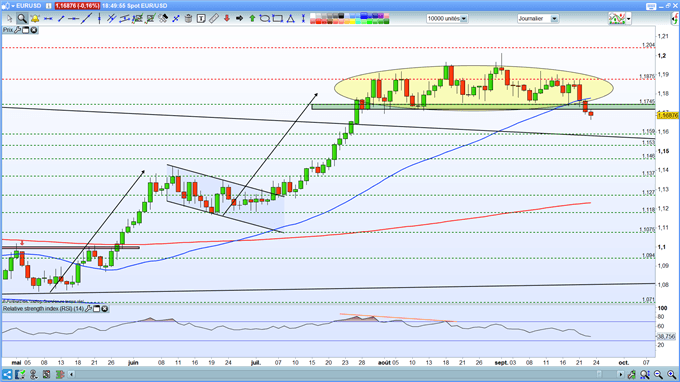Select the Fibonacci retracement tool
Screen dimensions: 680x382
coord(137,19)
